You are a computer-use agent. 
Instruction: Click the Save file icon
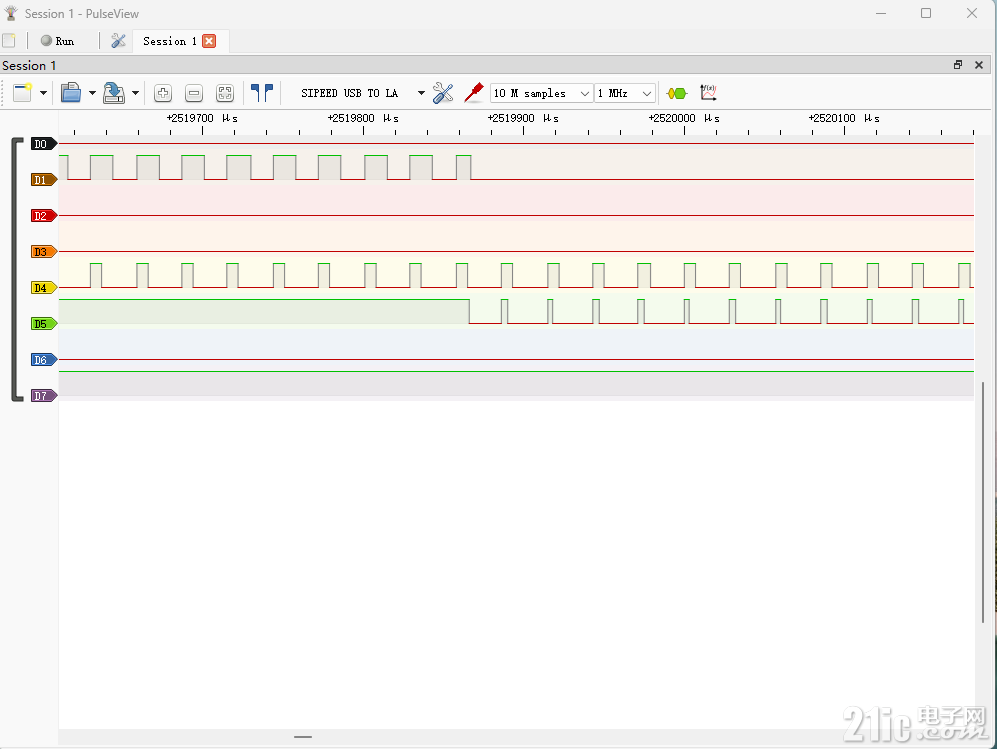[x=114, y=93]
